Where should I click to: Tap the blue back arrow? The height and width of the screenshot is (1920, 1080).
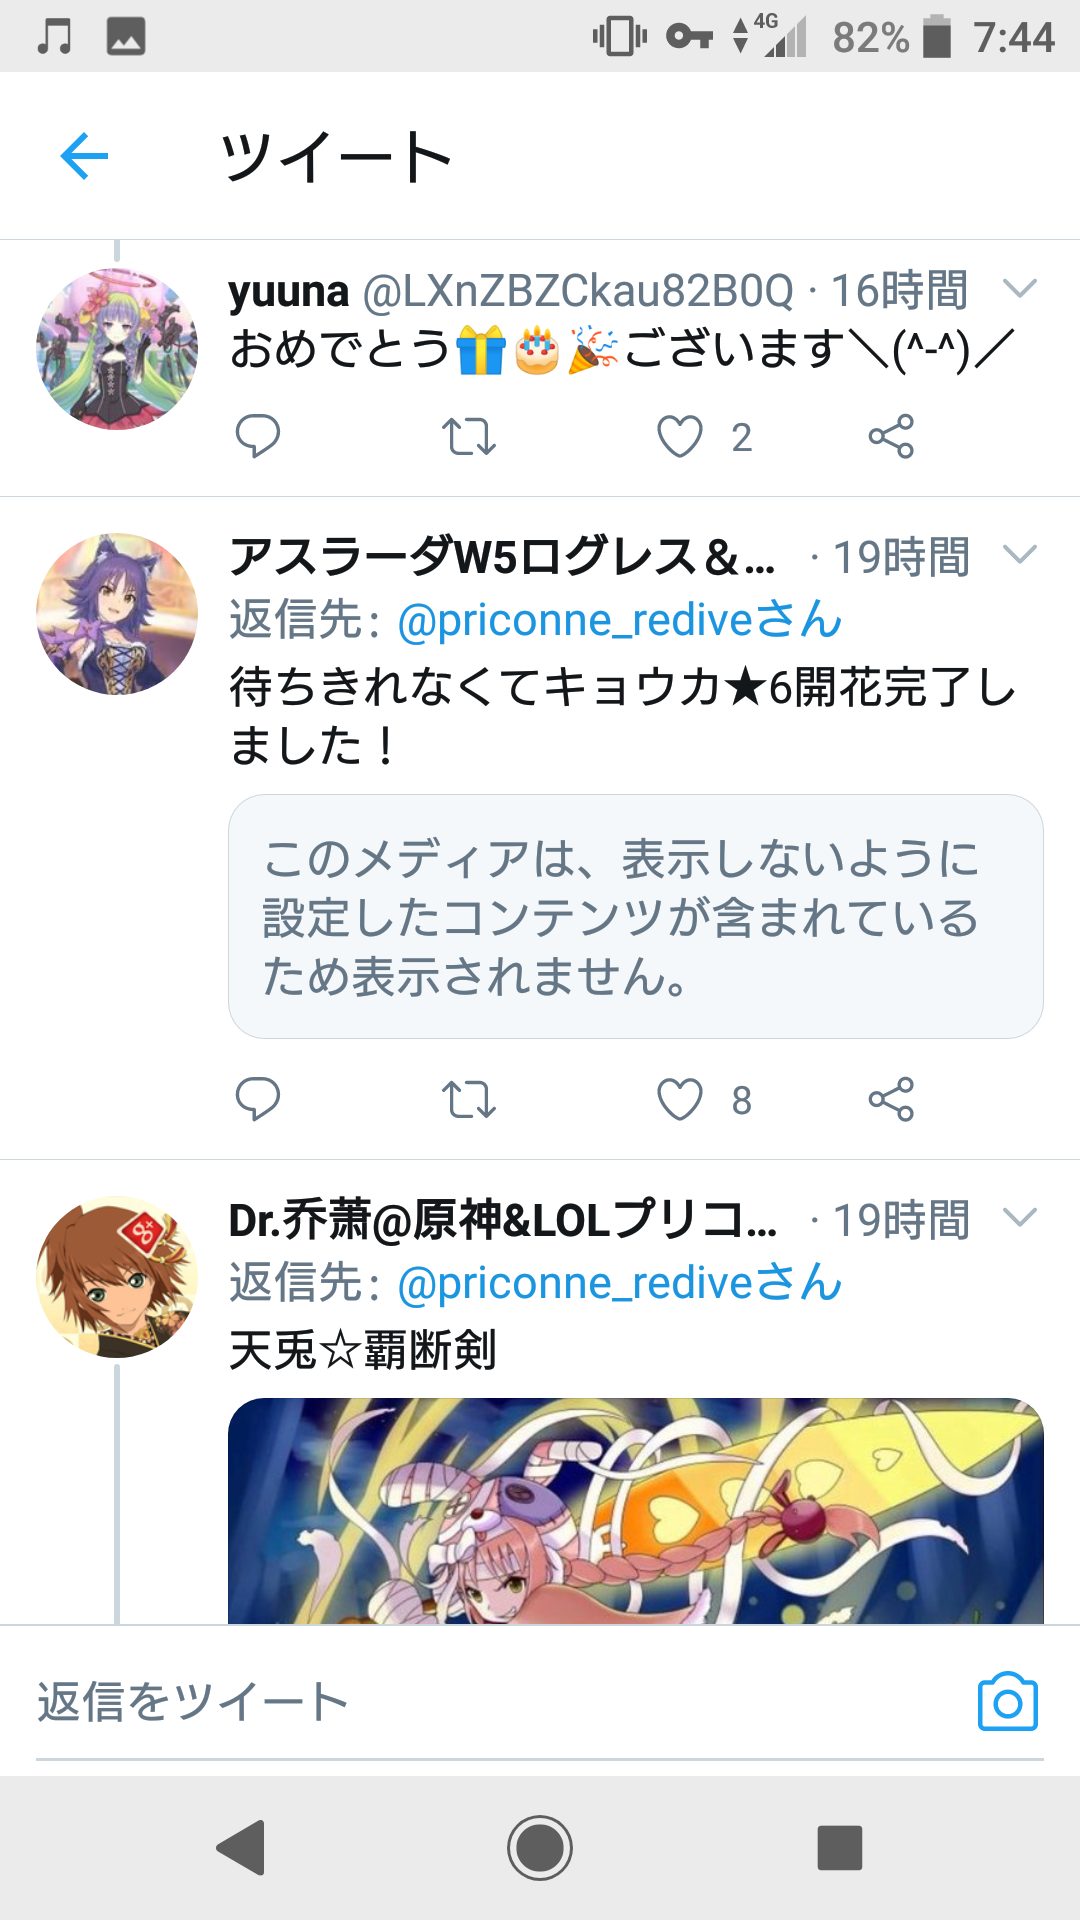coord(84,156)
